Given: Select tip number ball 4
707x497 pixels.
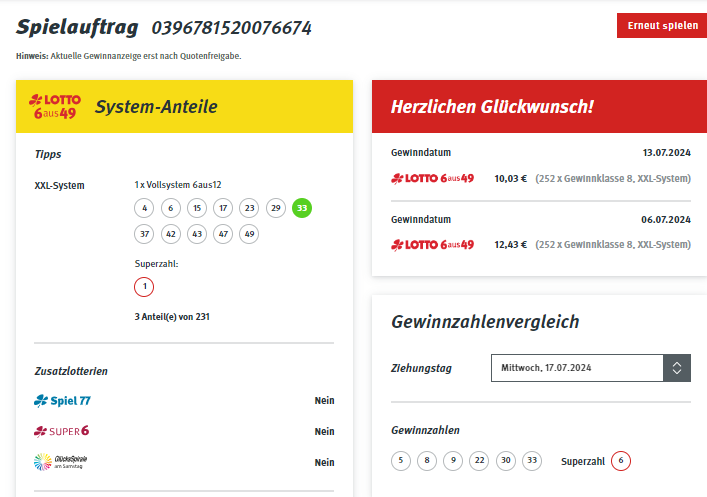Looking at the screenshot, I should [144, 208].
